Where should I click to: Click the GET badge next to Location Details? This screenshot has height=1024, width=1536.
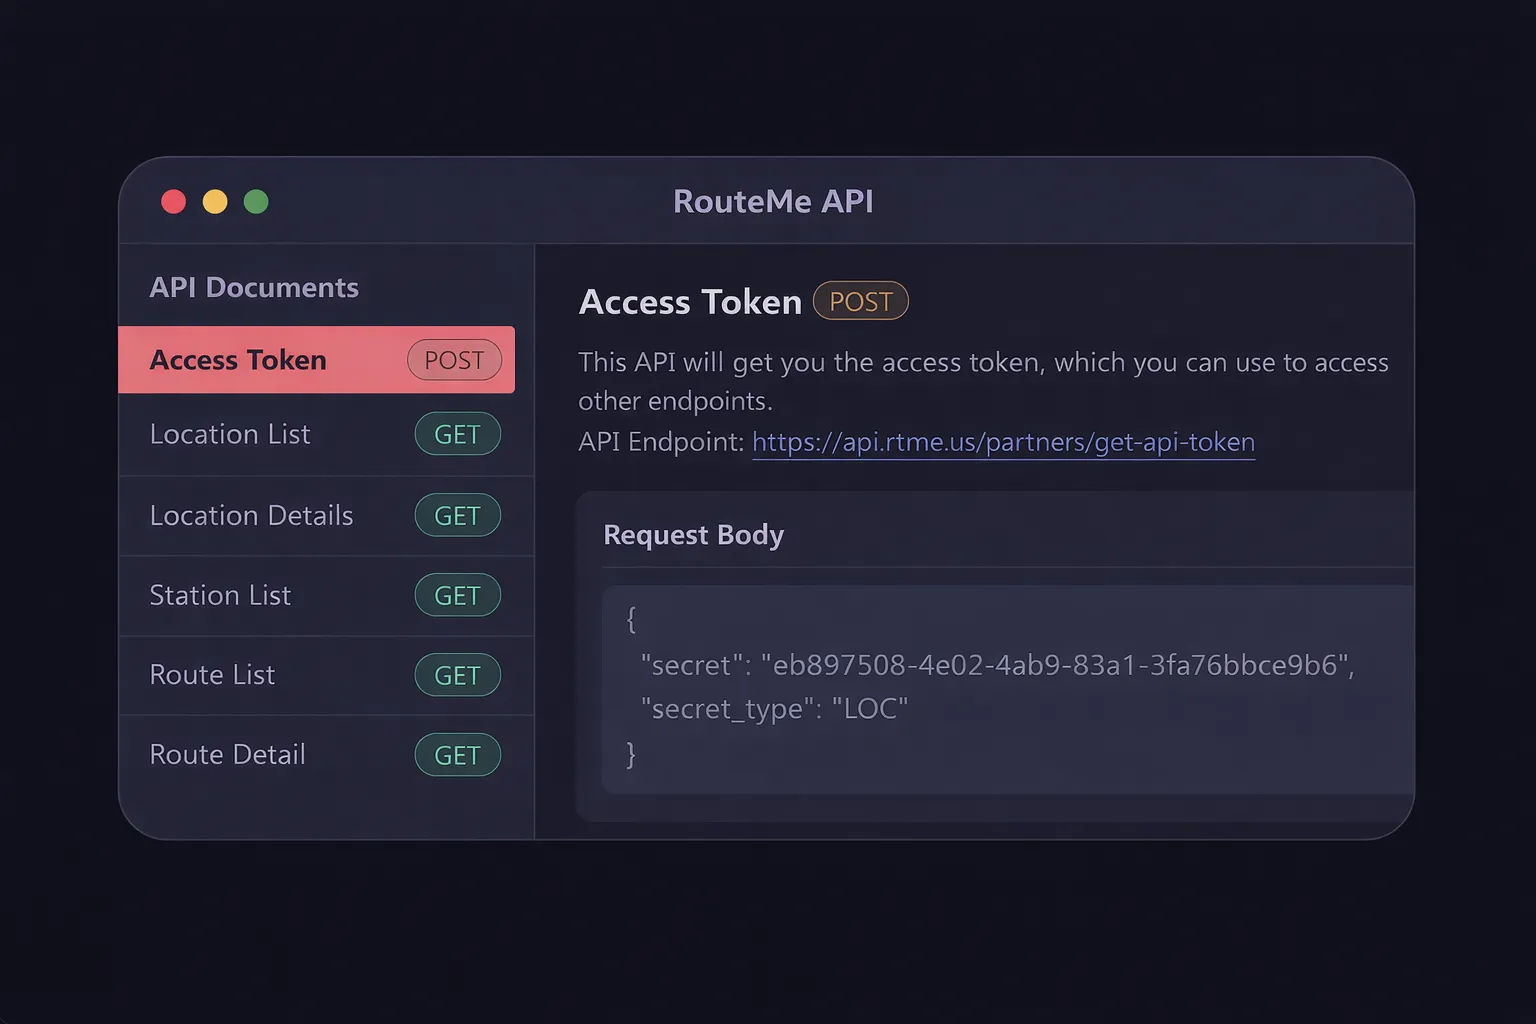point(457,515)
